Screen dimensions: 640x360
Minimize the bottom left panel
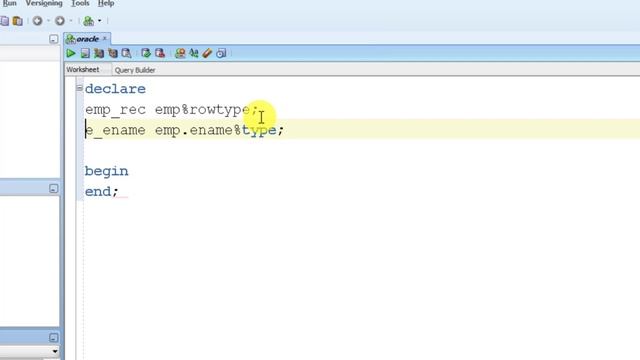tap(53, 338)
